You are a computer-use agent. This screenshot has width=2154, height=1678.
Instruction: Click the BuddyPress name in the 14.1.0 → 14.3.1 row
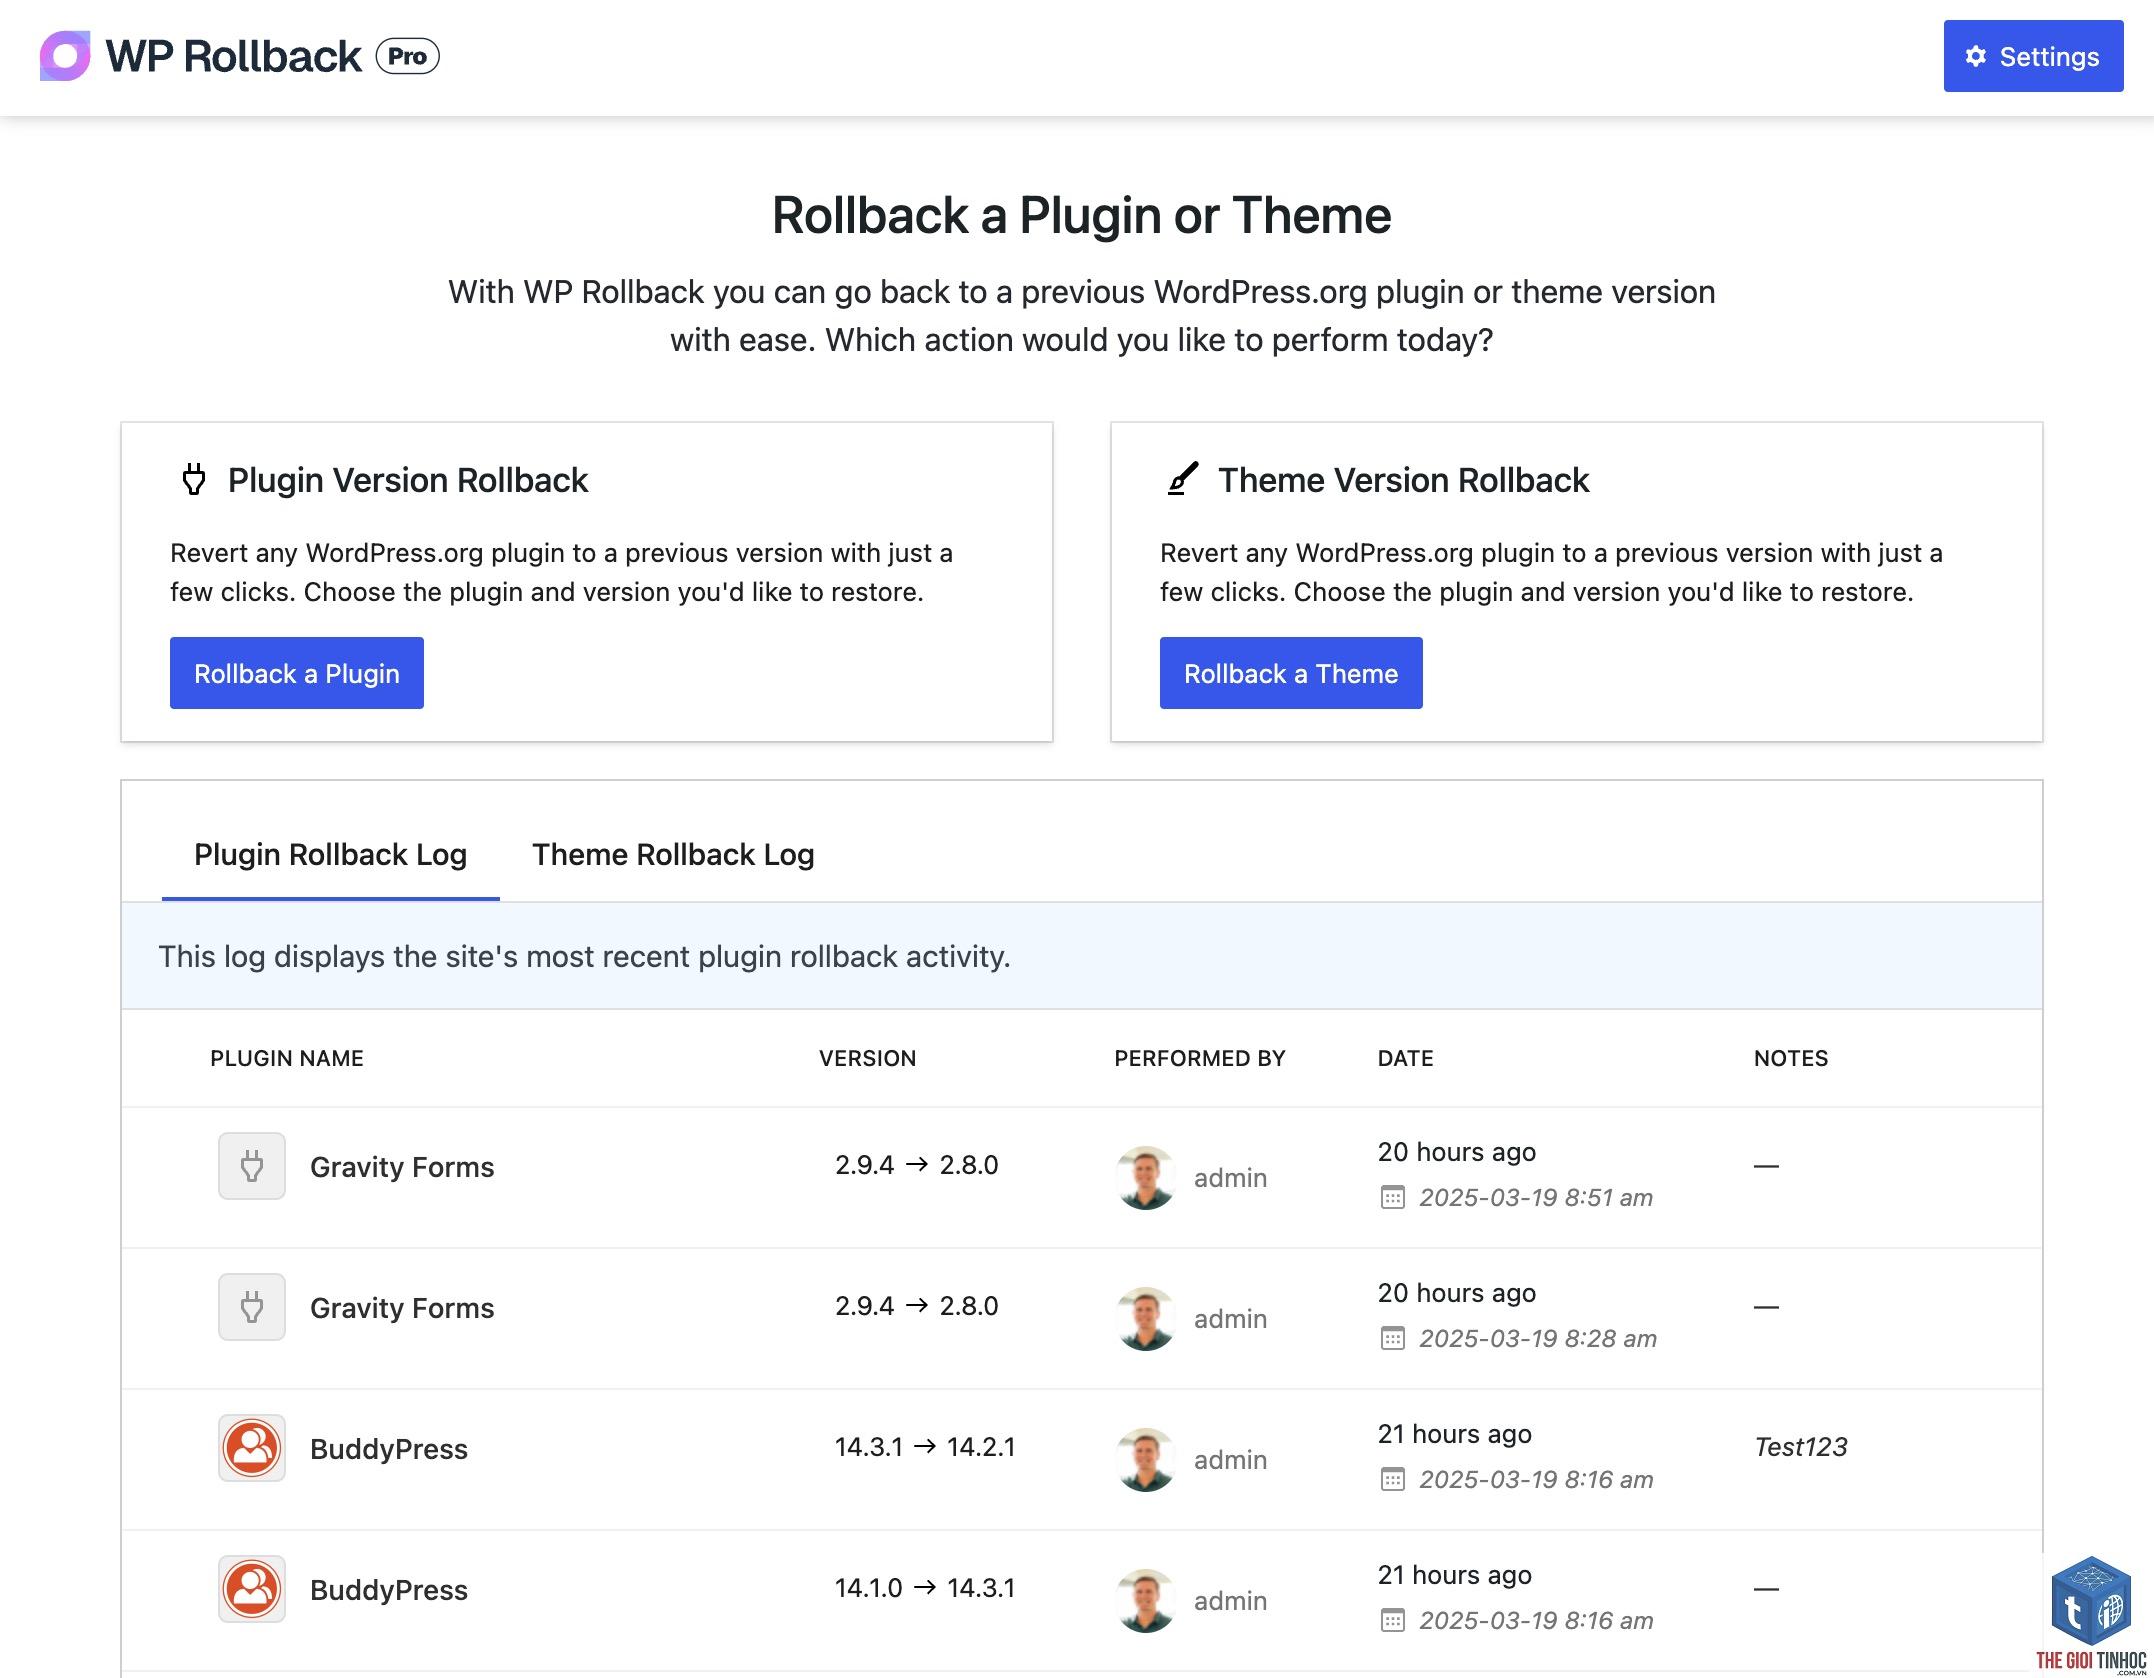point(389,1590)
